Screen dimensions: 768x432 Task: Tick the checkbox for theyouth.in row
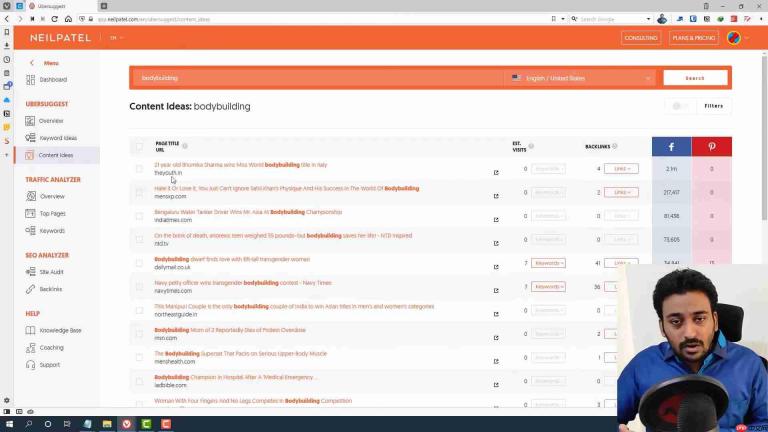tap(139, 168)
